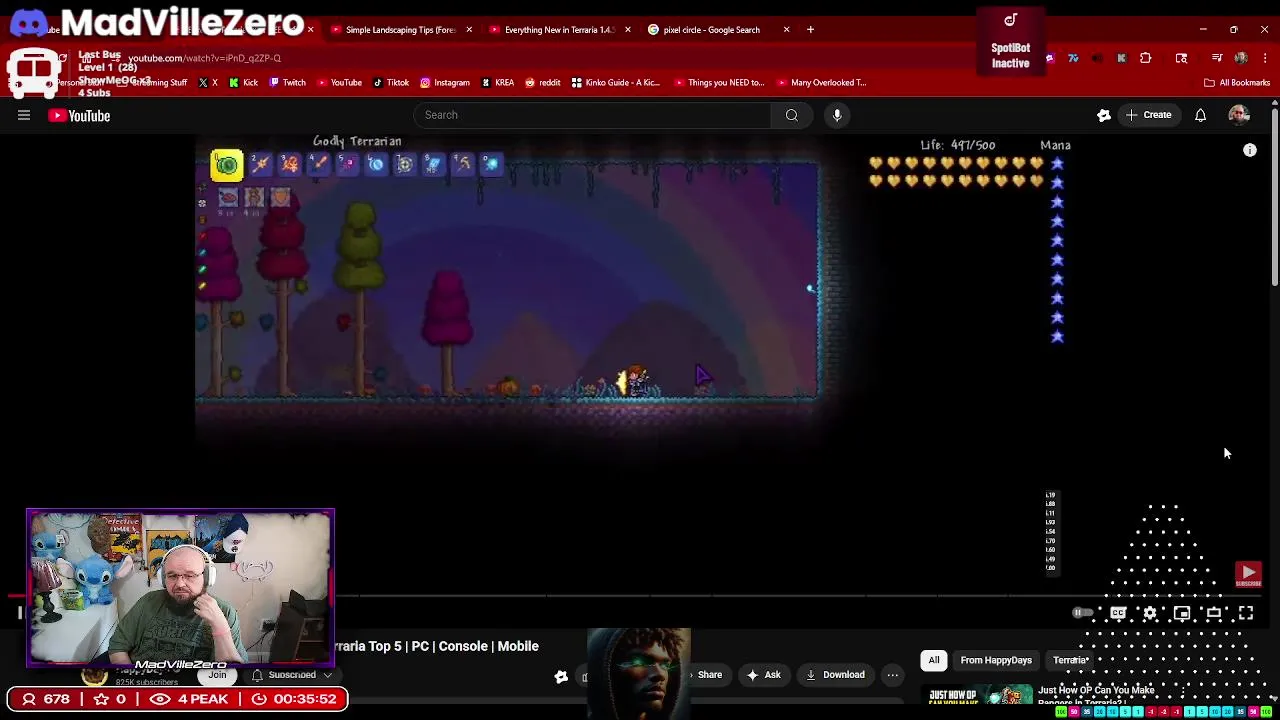Image resolution: width=1280 pixels, height=720 pixels.
Task: Close the Simple Landscaping Tips tab
Action: coord(468,30)
